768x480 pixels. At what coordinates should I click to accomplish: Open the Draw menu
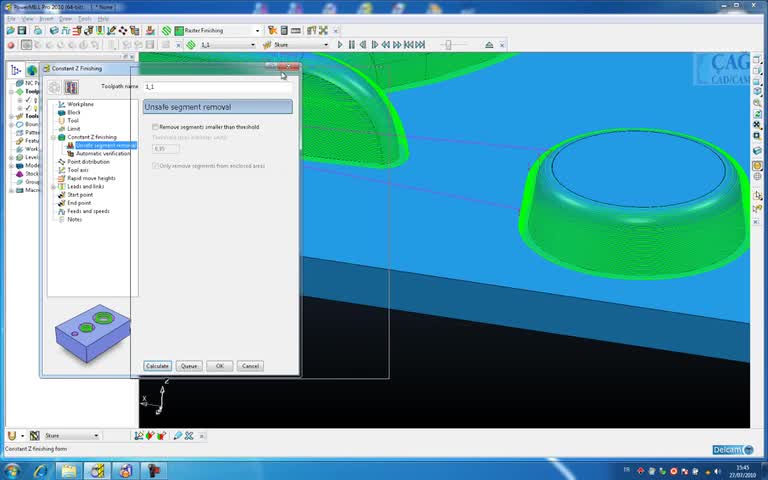(65, 19)
